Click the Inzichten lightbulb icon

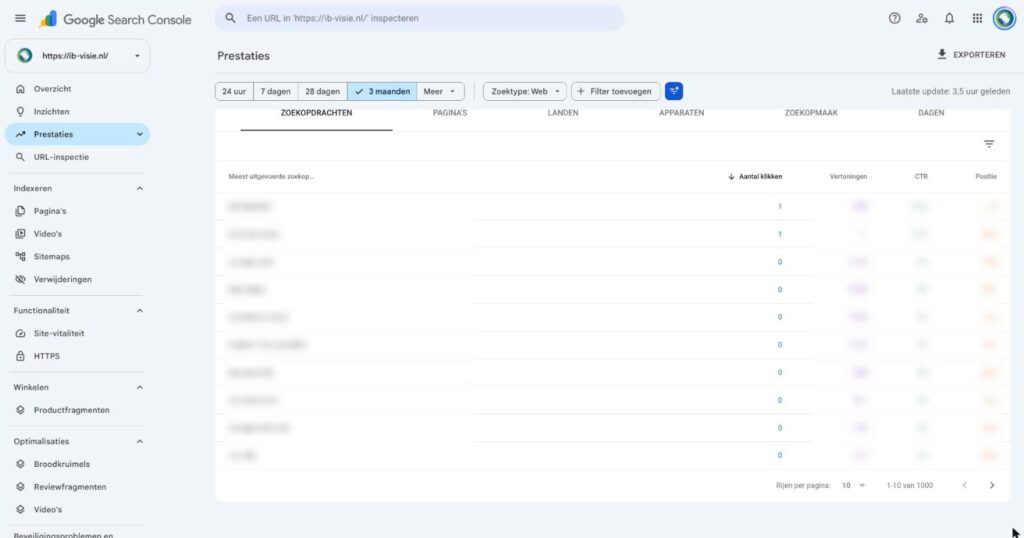20,112
